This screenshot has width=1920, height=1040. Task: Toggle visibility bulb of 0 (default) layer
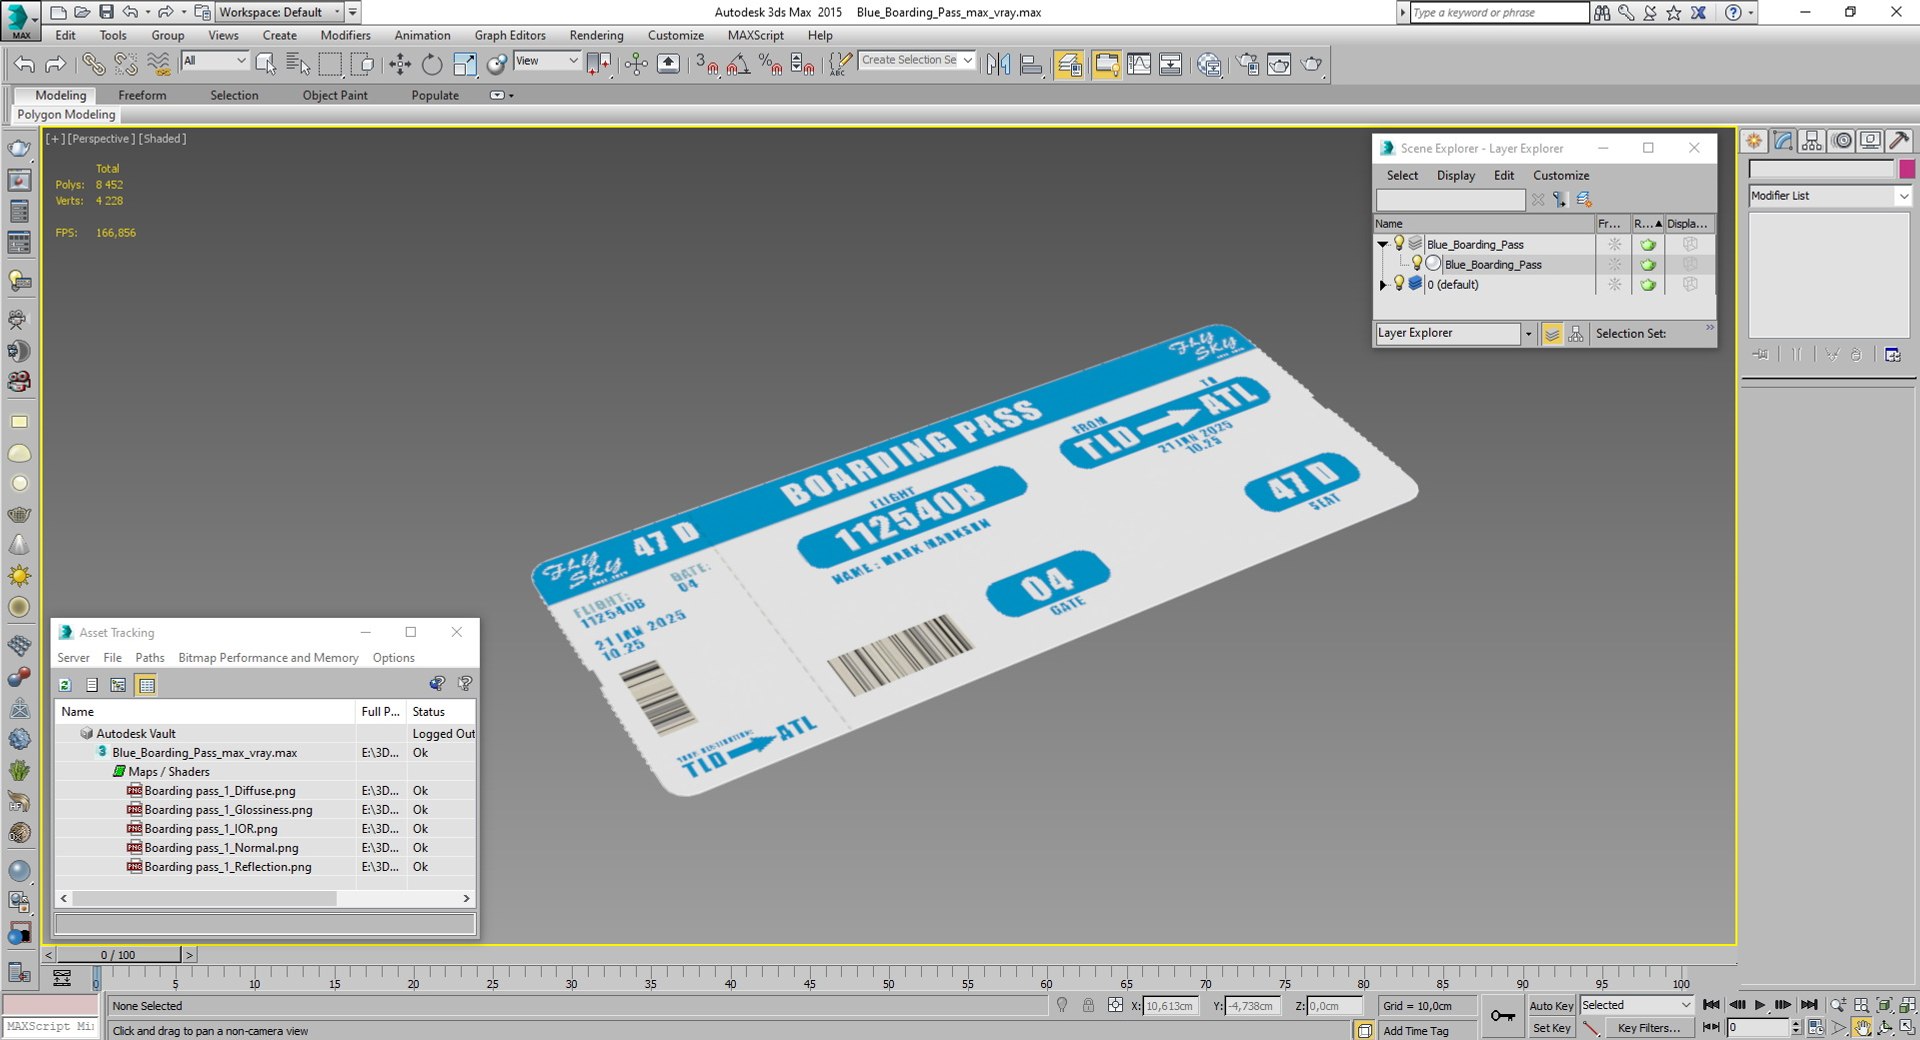[x=1399, y=284]
